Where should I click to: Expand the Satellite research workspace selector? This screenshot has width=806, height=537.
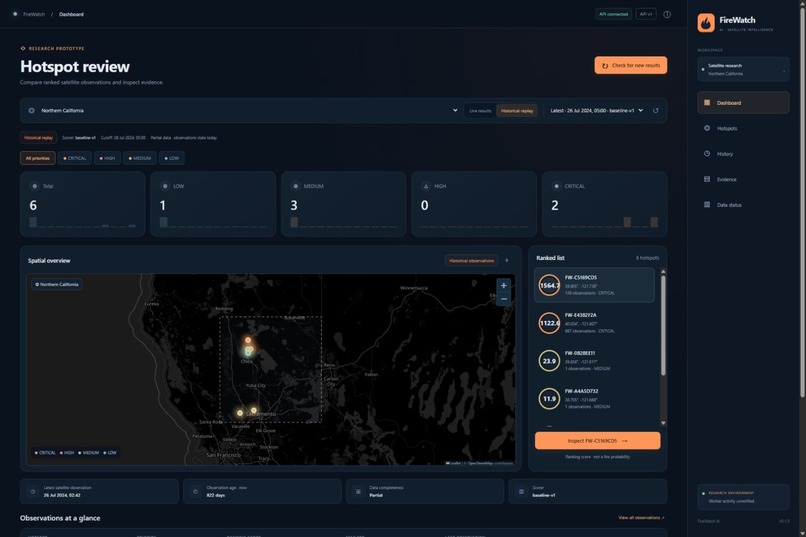pos(743,69)
